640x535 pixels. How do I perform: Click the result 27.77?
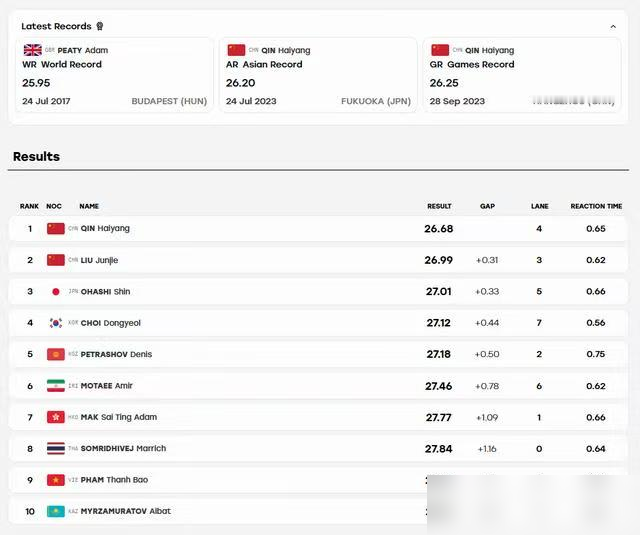pos(439,417)
